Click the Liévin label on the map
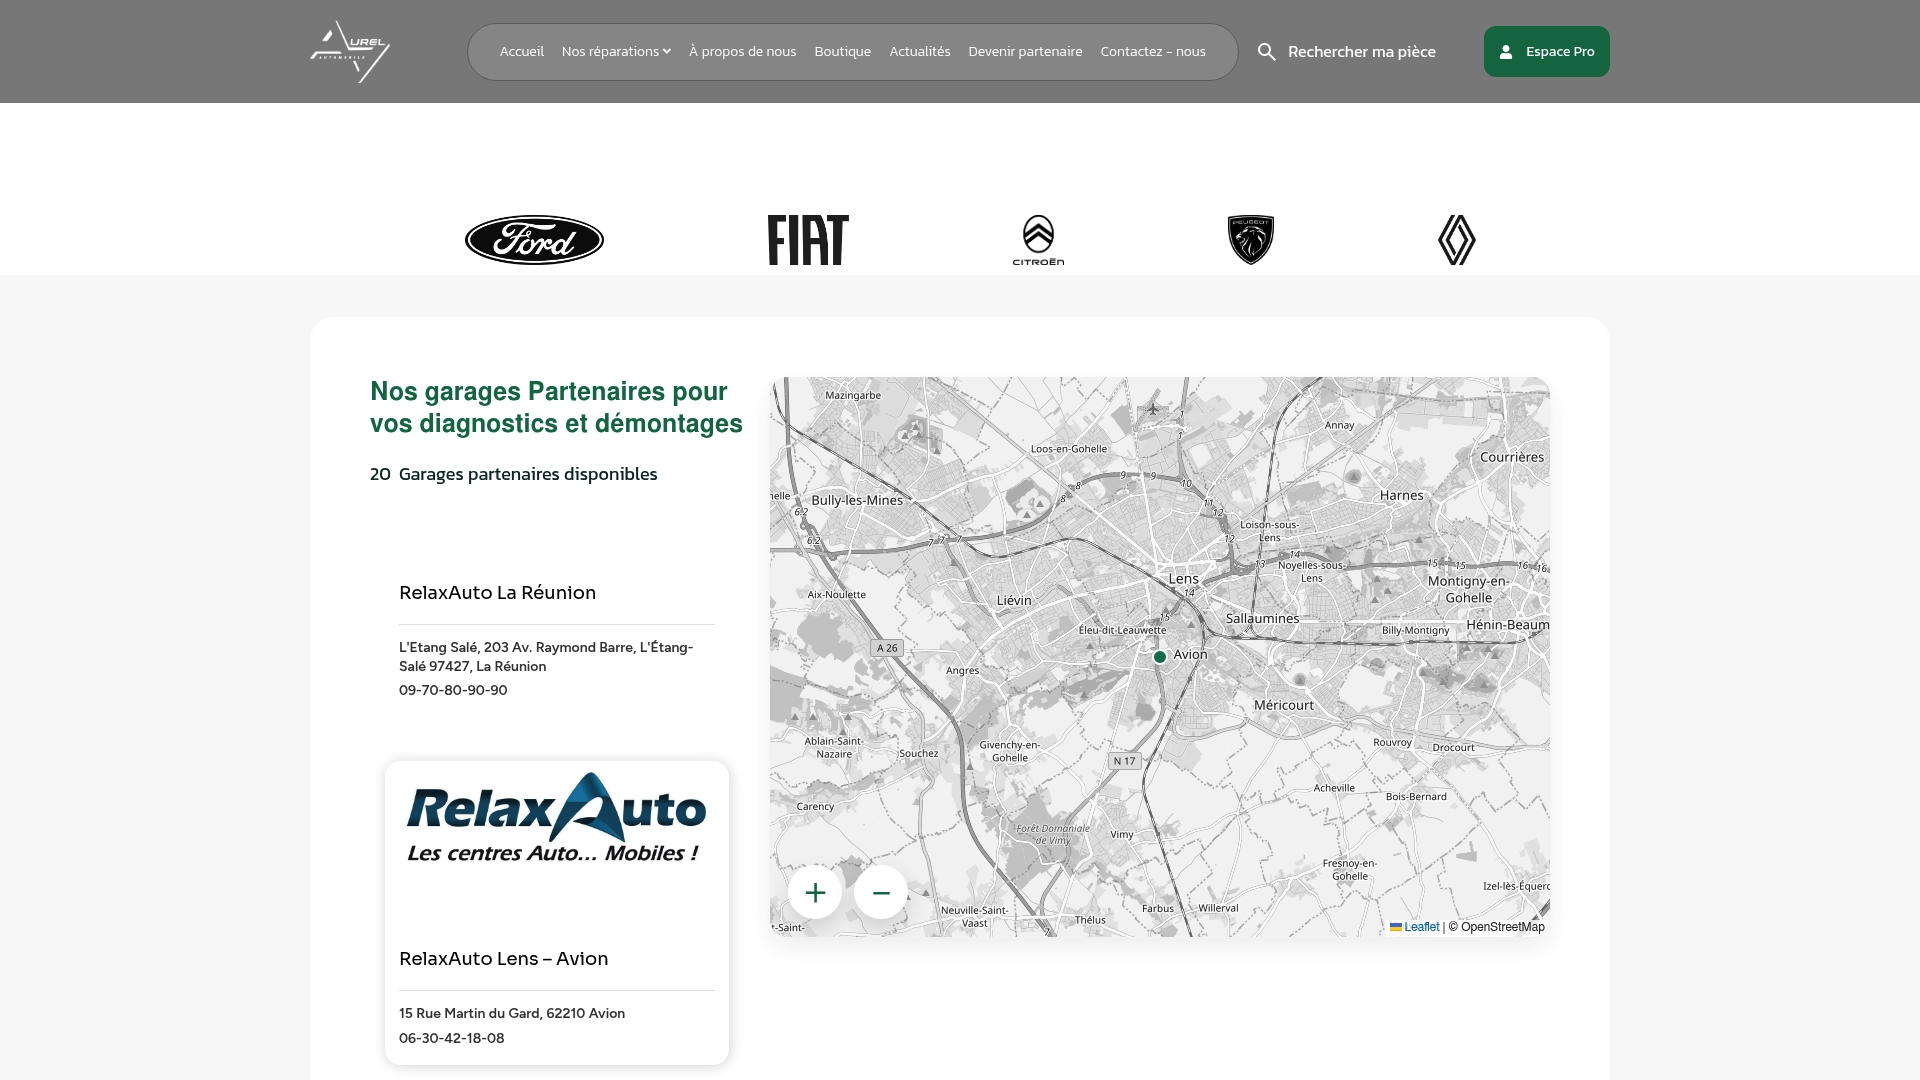This screenshot has height=1080, width=1920. [x=1014, y=601]
